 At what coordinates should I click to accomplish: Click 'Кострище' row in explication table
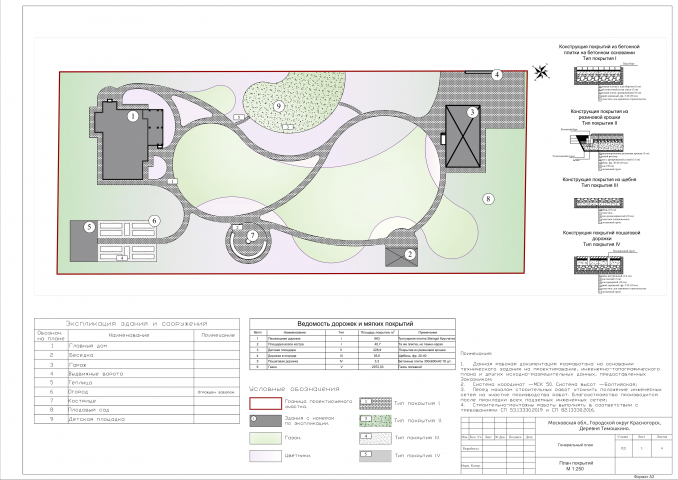tap(137, 401)
